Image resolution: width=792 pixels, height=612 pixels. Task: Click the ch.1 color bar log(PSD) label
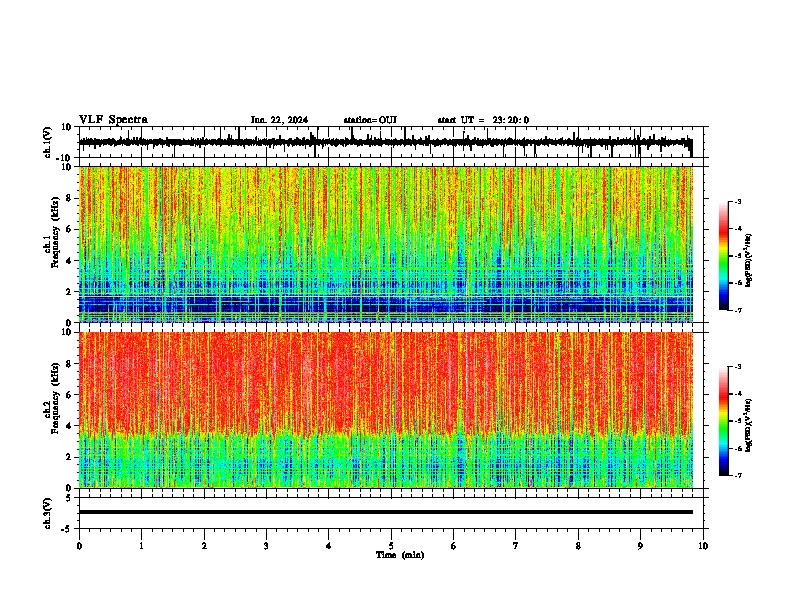point(748,260)
